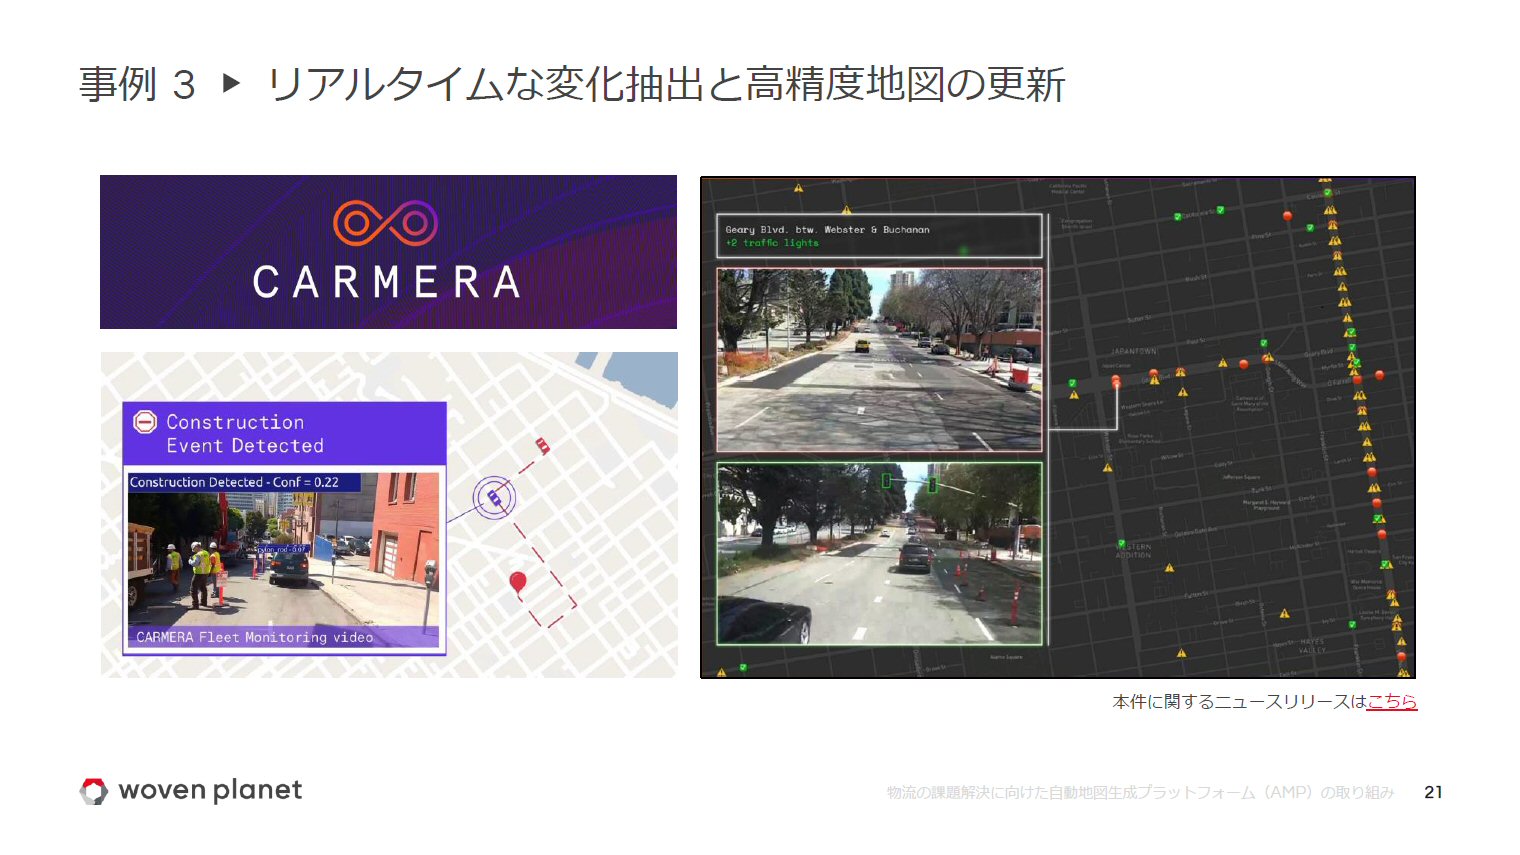Viewport: 1520px width, 855px height.
Task: Click the page number 21
Action: point(1433,792)
